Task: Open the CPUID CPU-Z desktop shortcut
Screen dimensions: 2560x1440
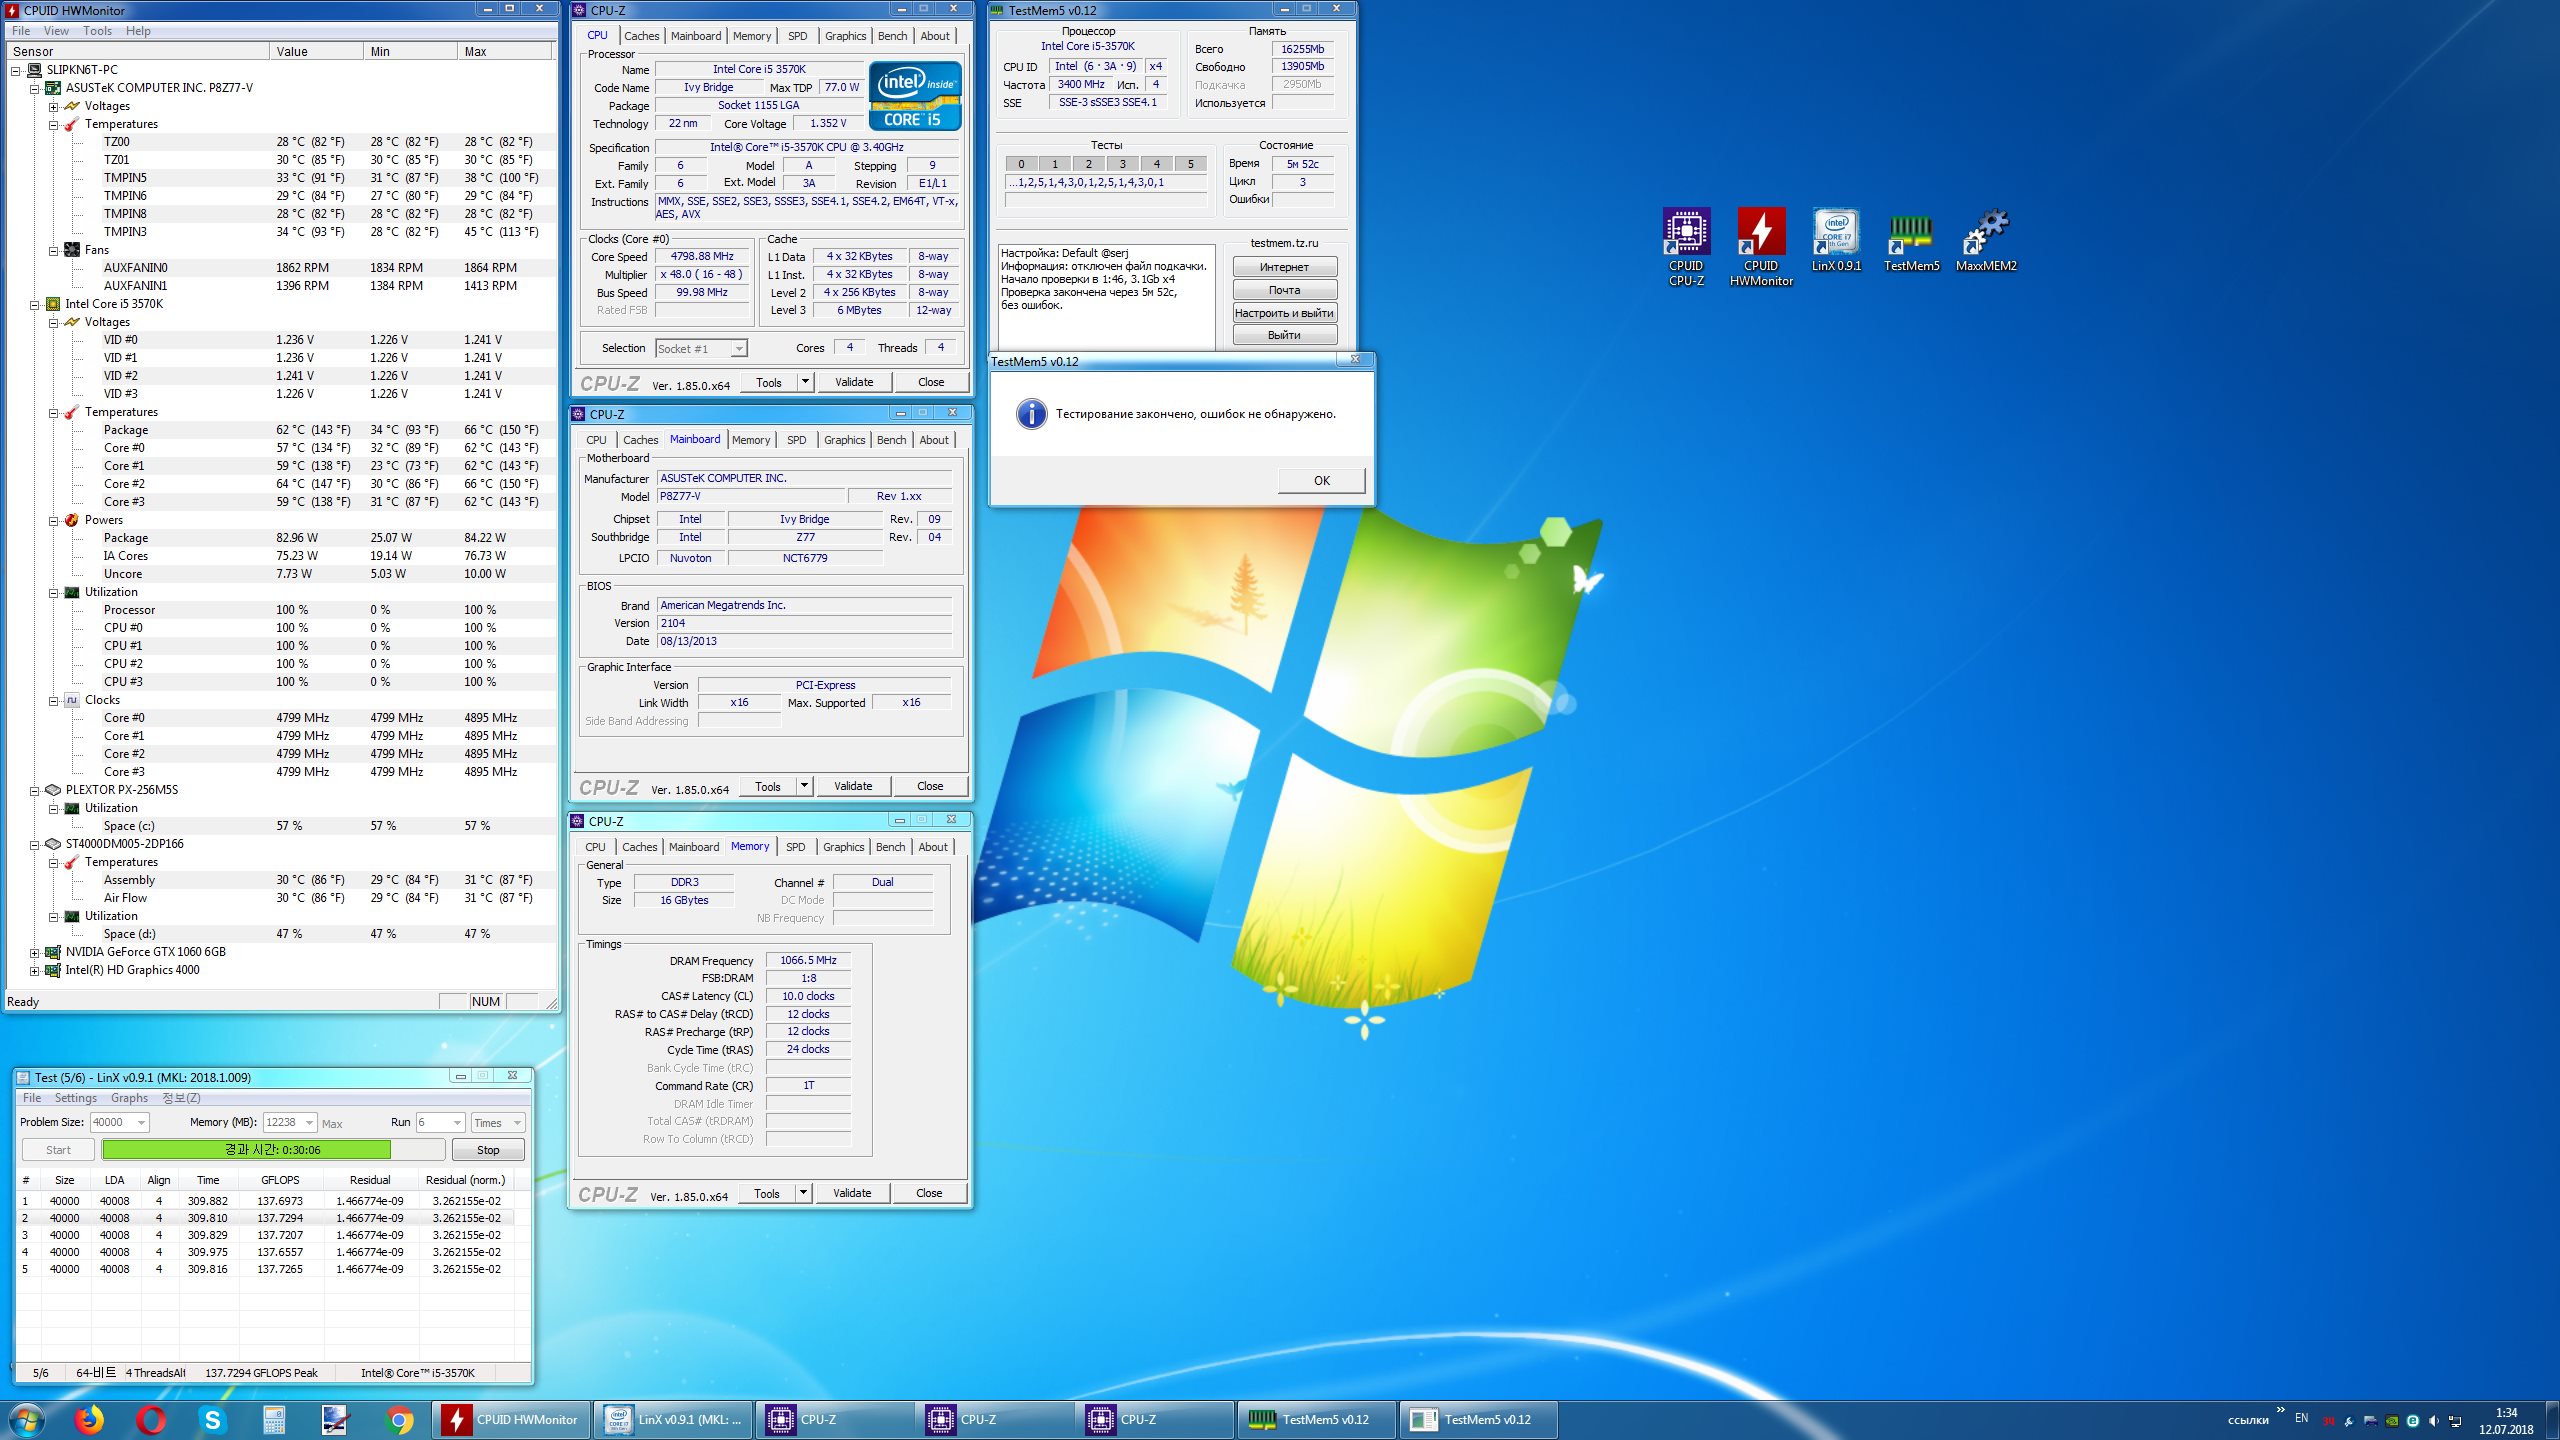Action: 1686,246
